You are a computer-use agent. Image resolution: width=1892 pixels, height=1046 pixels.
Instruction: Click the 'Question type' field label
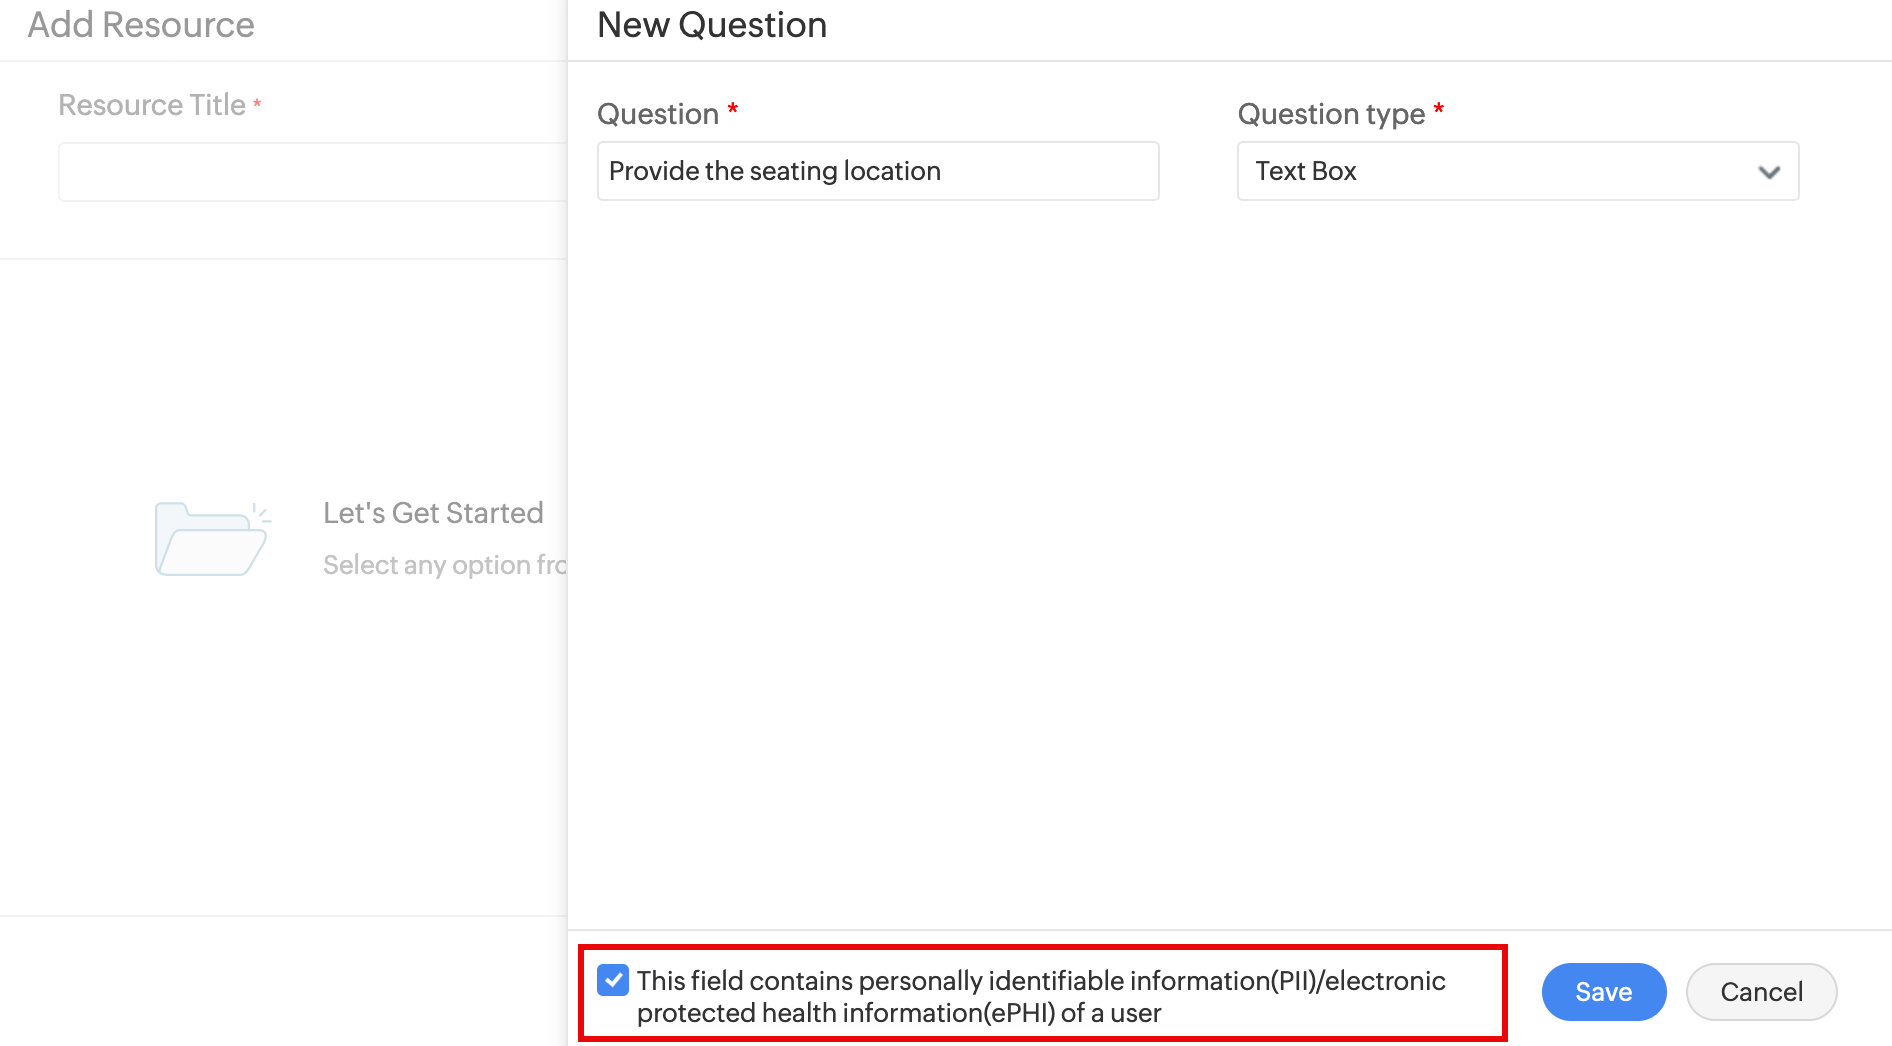pyautogui.click(x=1331, y=114)
